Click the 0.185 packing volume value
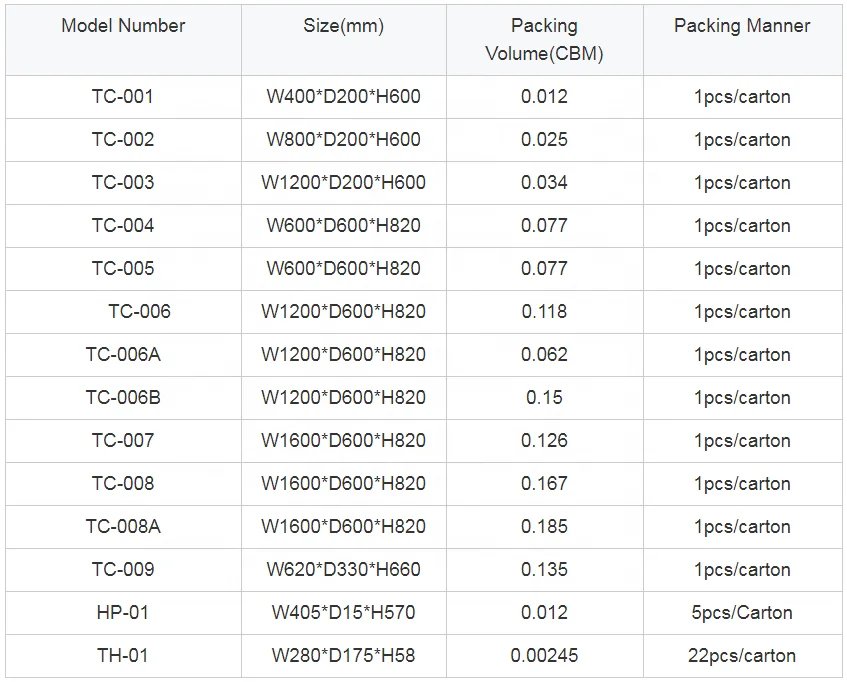This screenshot has height=682, width=847. (544, 527)
